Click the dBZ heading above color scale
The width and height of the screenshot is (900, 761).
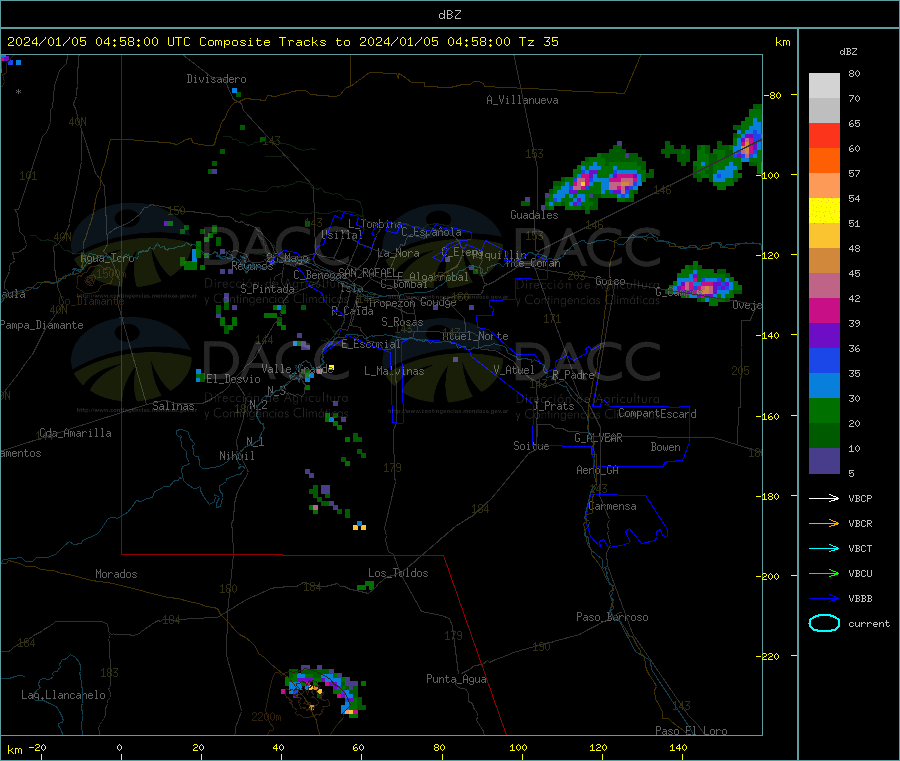pos(848,52)
